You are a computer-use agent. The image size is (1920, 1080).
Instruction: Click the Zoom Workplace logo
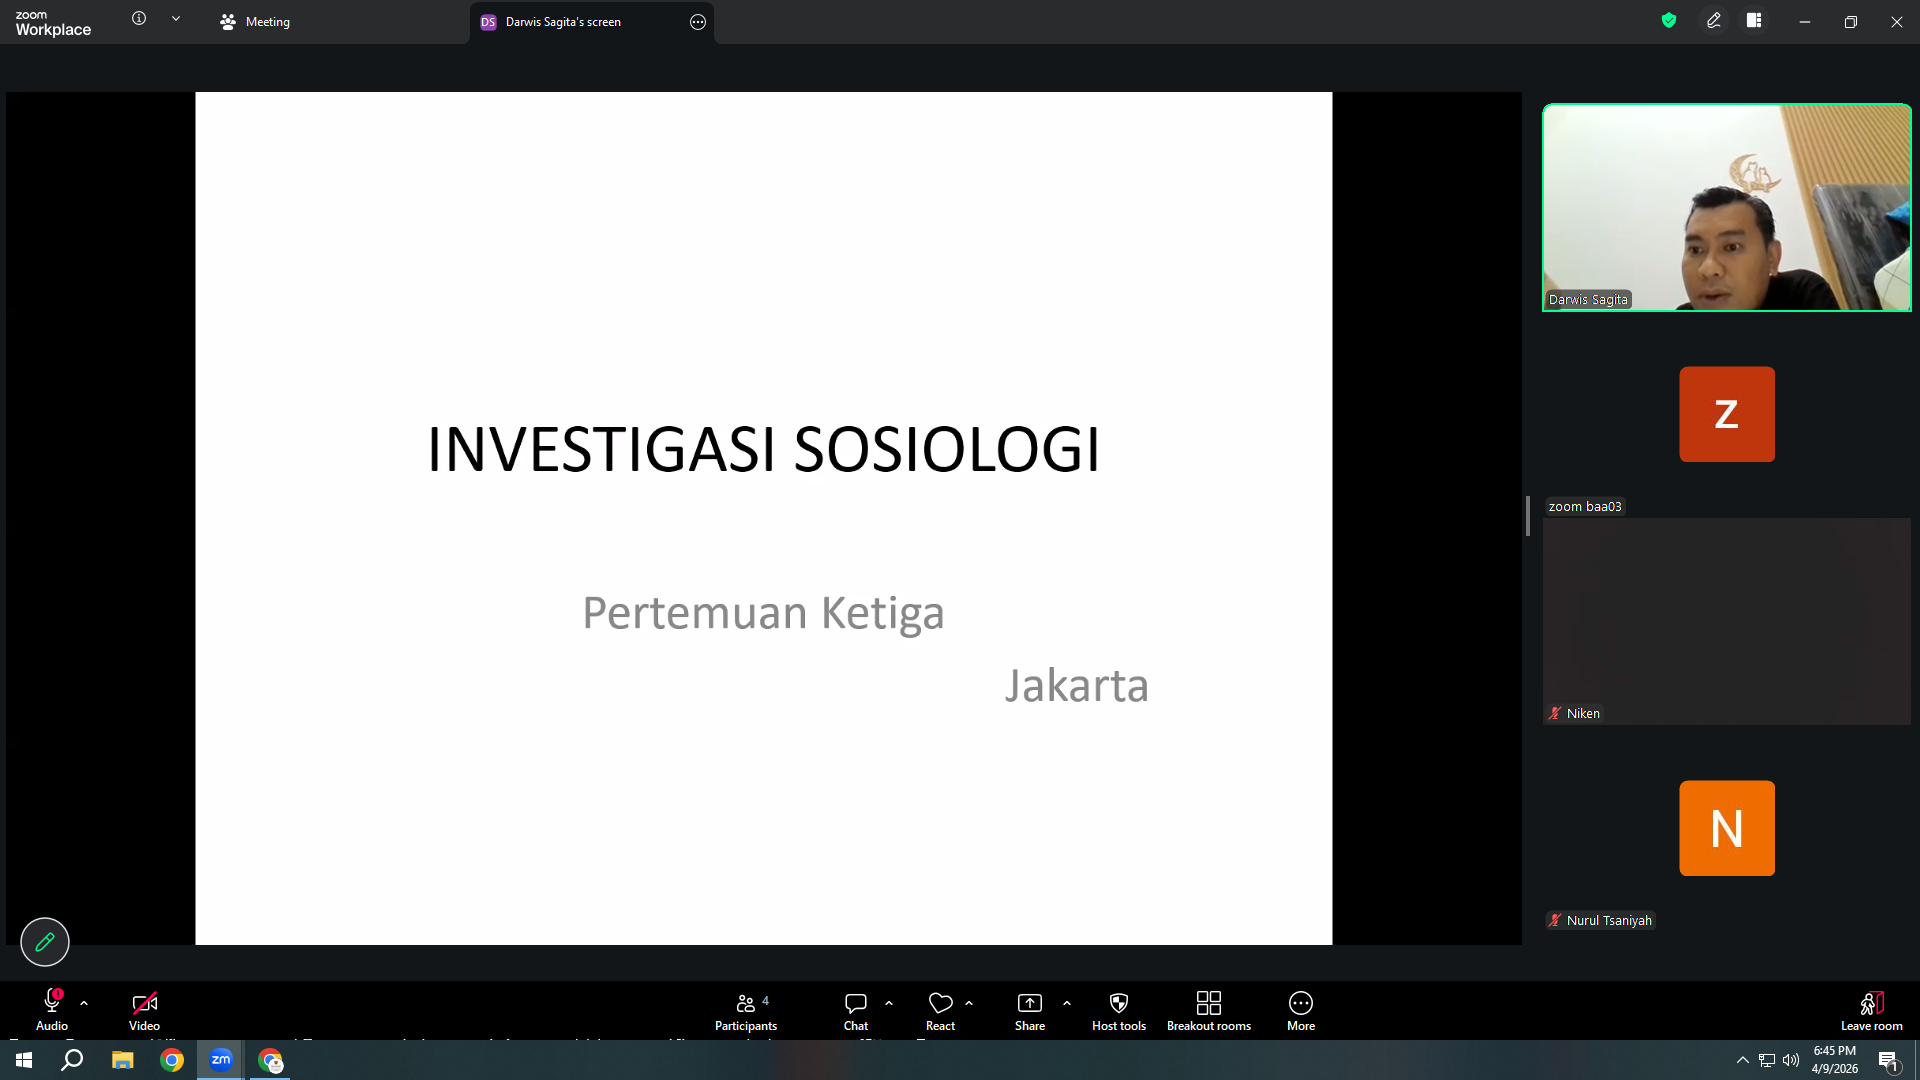coord(53,22)
